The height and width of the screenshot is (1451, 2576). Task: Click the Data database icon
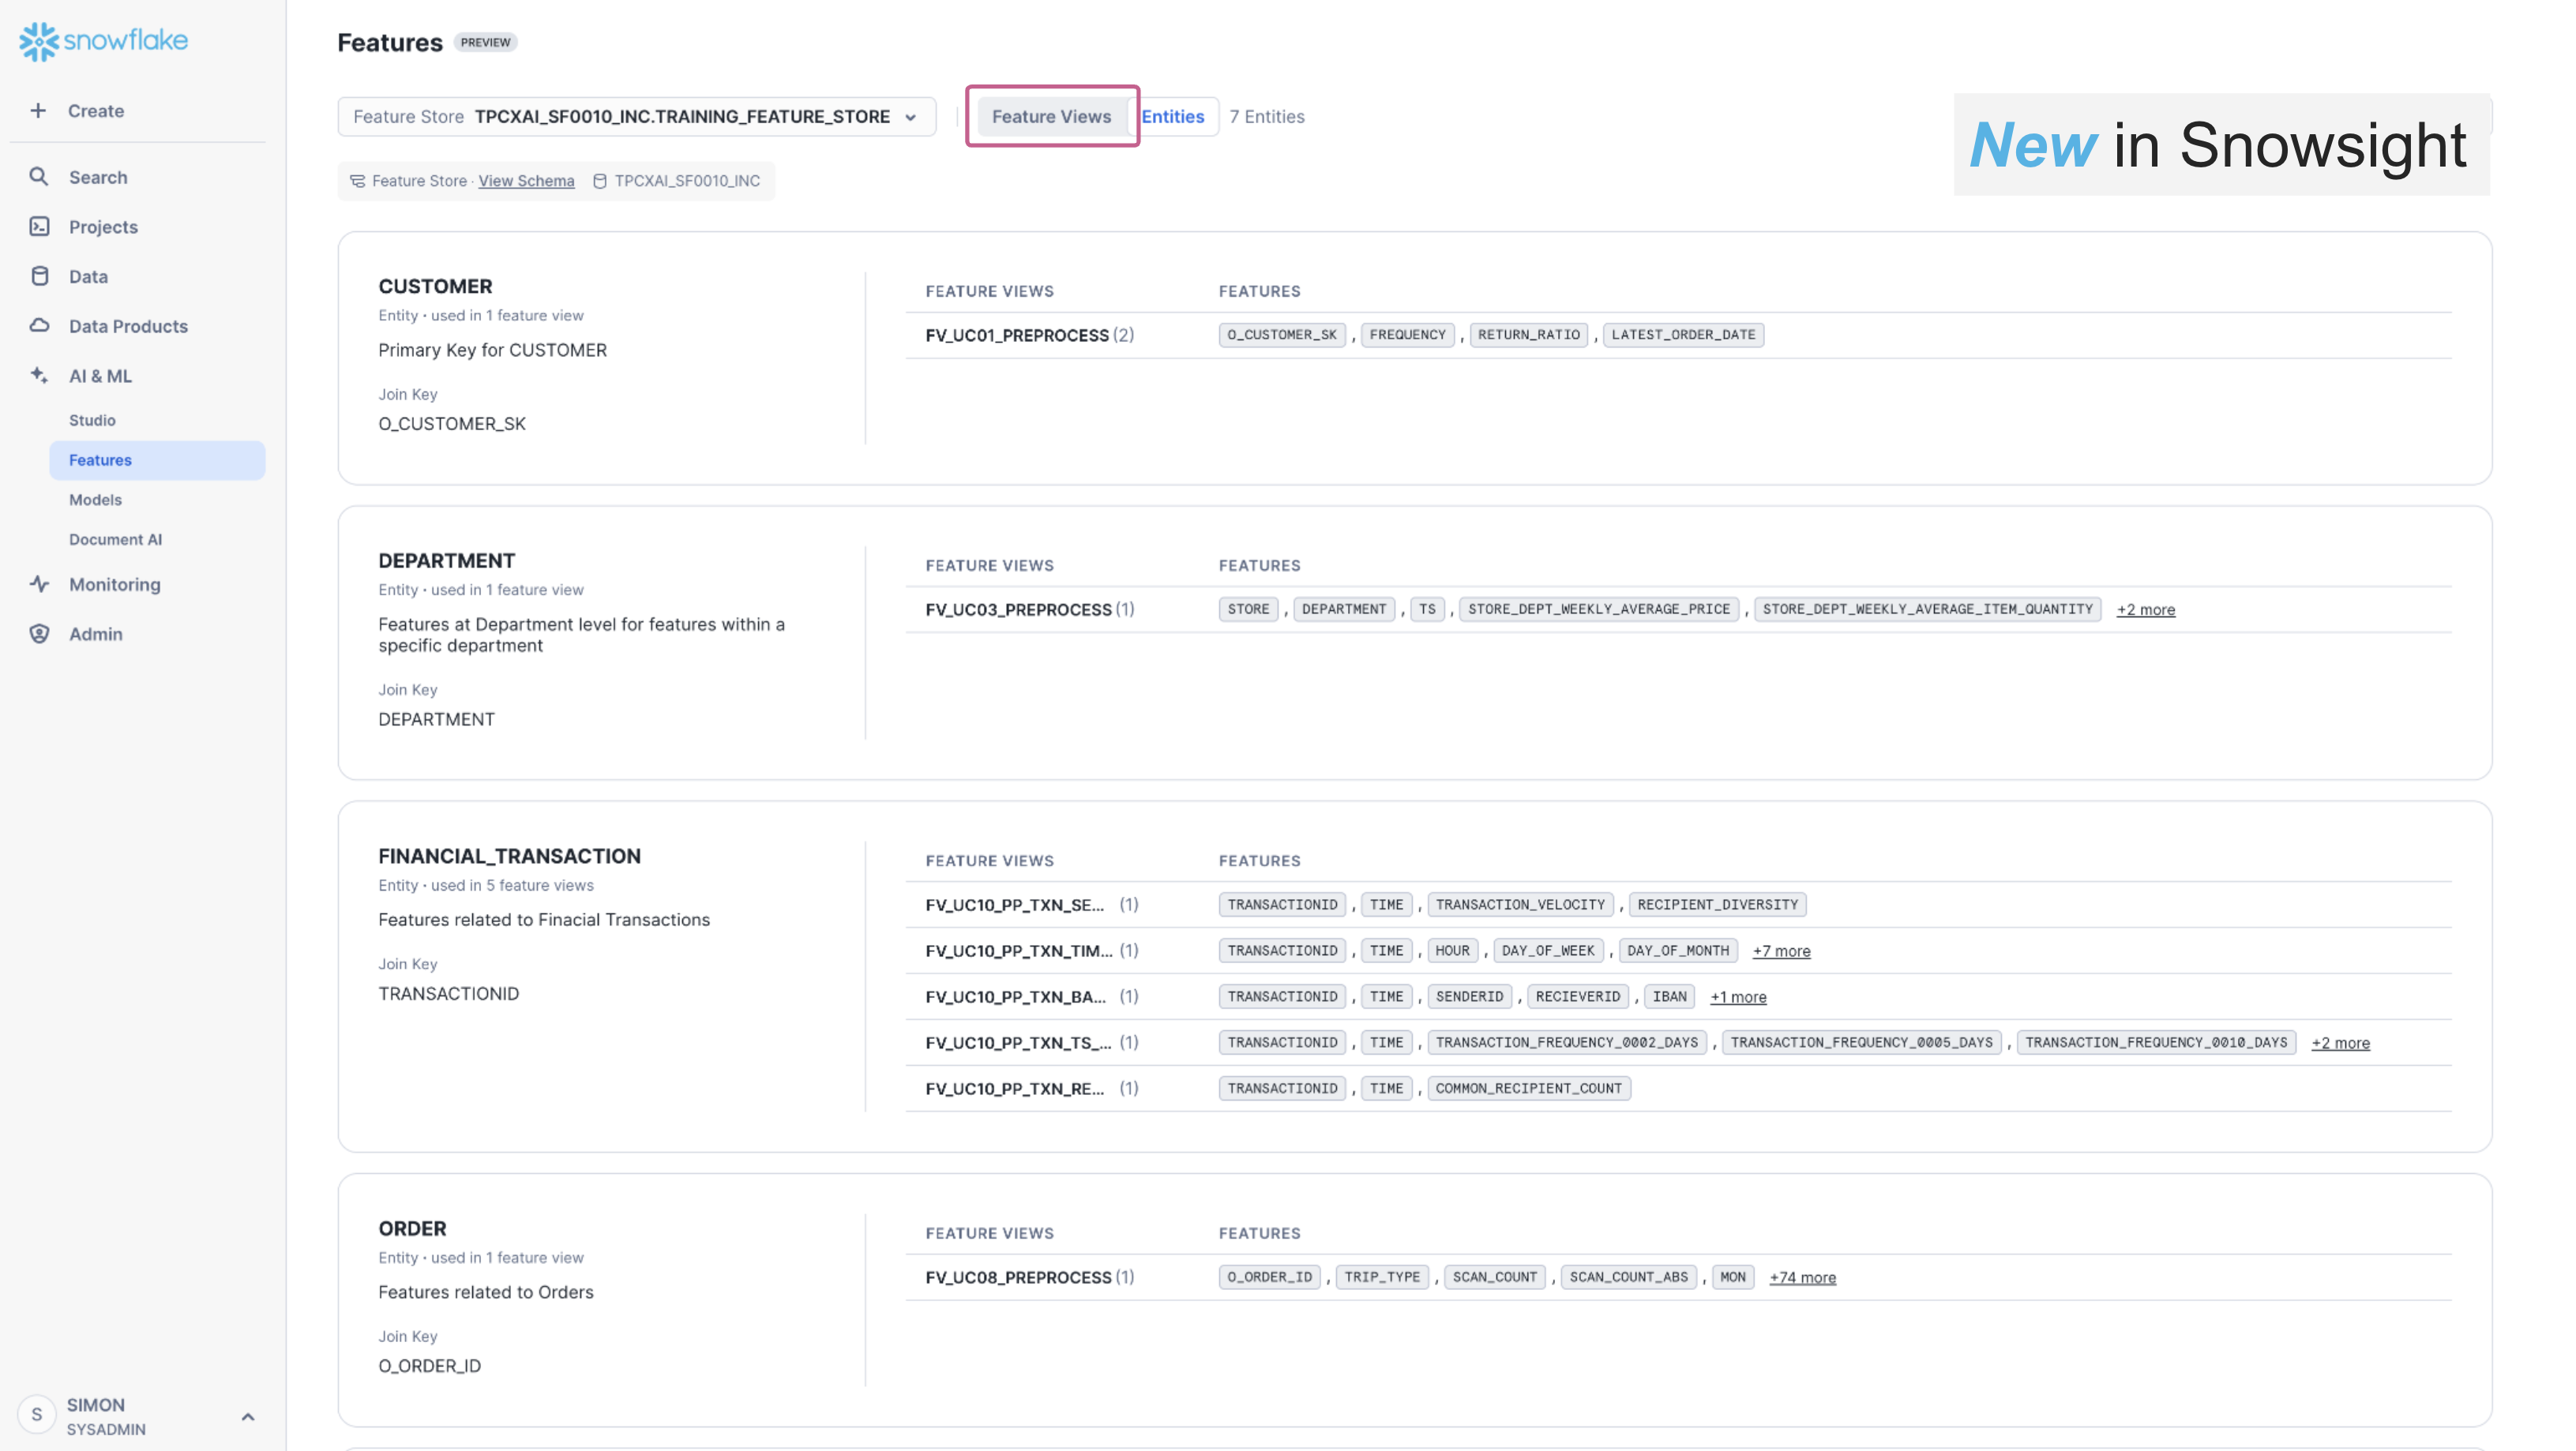point(39,277)
